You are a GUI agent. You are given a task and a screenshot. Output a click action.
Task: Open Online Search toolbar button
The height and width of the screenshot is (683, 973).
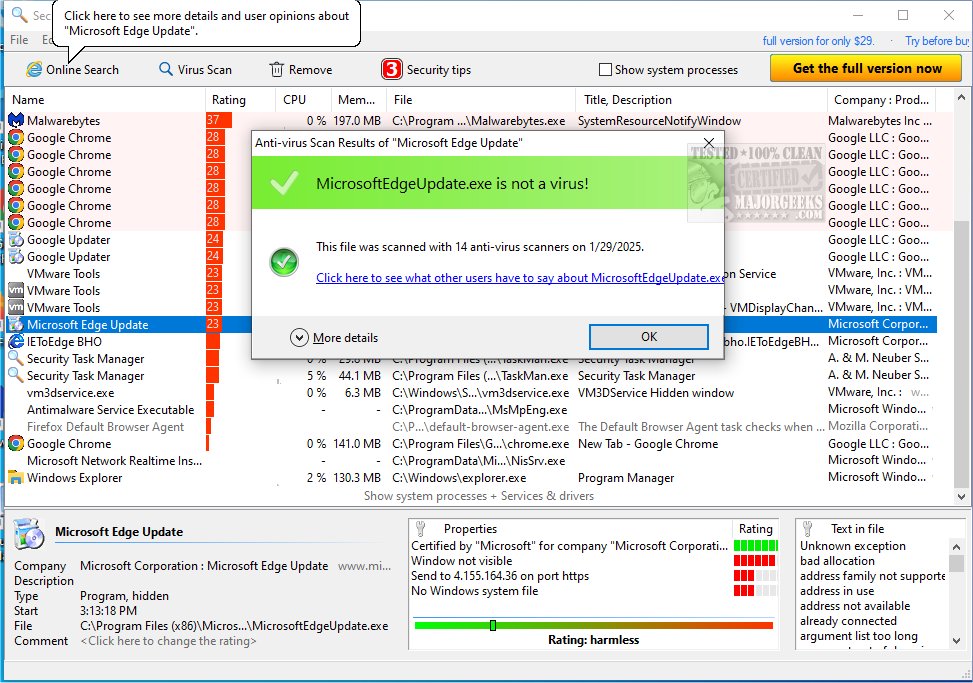72,69
